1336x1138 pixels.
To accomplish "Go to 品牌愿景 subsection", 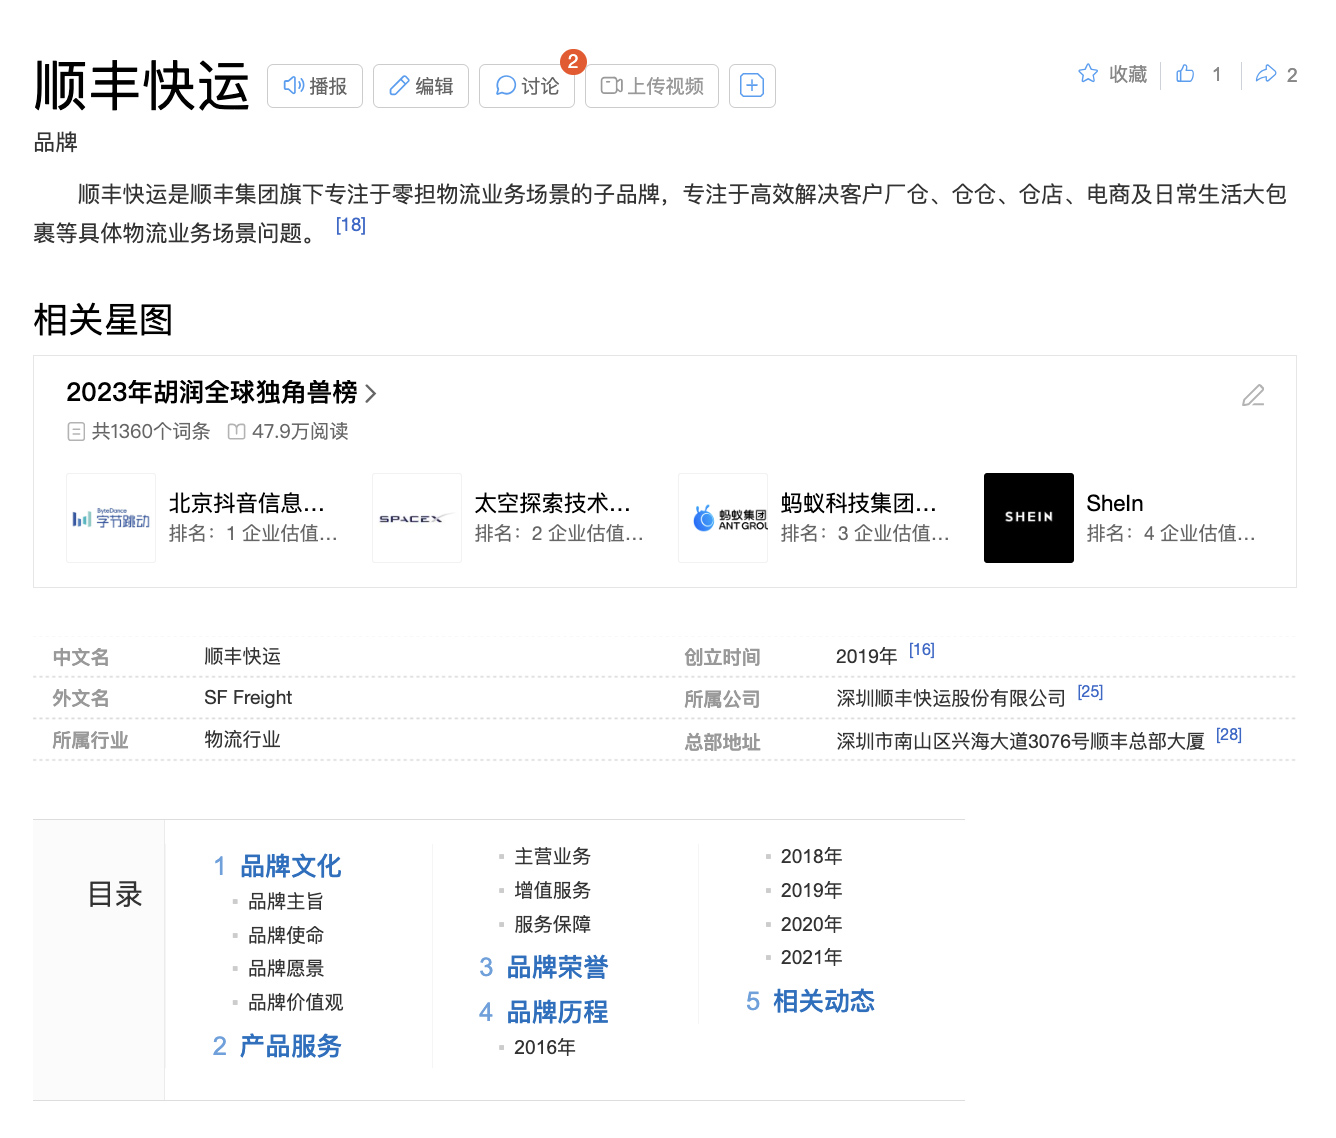I will coord(286,968).
